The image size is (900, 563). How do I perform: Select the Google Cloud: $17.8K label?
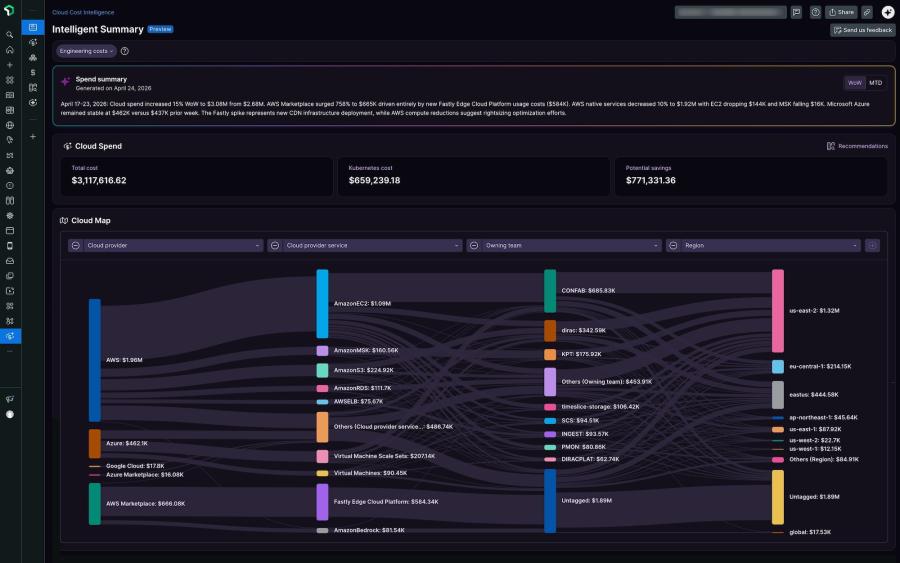(135, 466)
